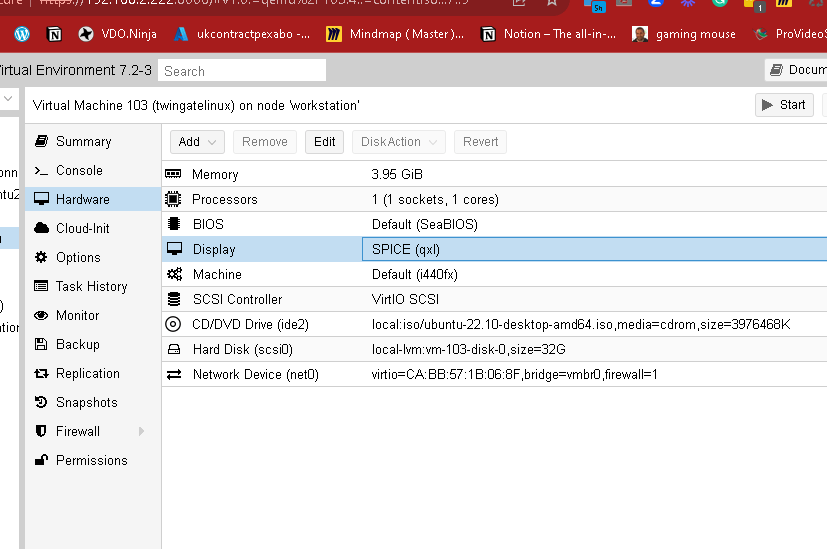Open the Task History tab
The height and width of the screenshot is (549, 827).
click(x=93, y=286)
